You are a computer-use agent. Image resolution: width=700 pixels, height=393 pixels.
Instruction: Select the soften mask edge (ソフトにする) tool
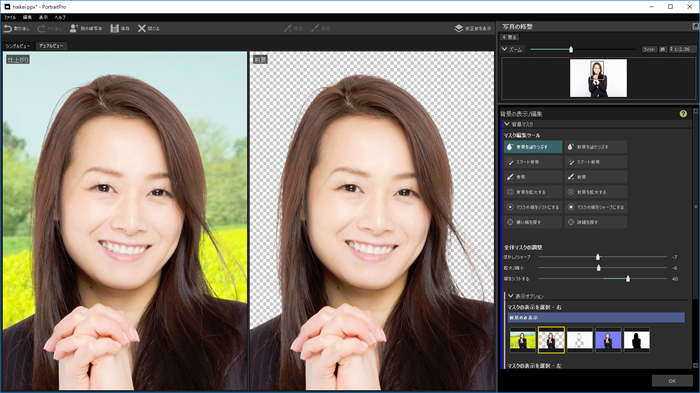click(533, 207)
